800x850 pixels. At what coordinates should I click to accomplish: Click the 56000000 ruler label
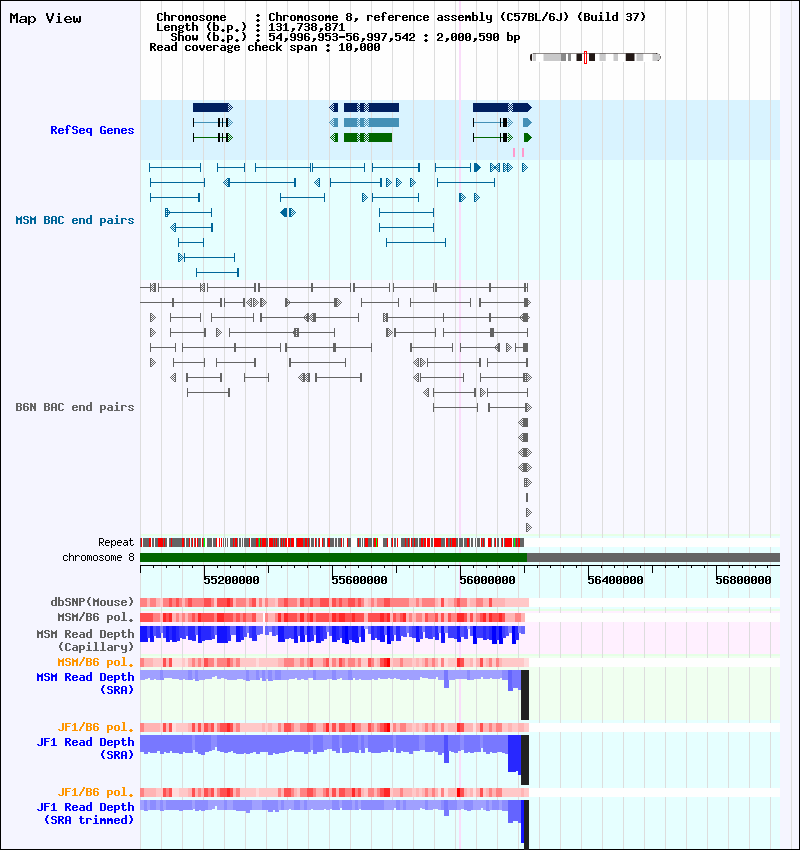click(487, 580)
